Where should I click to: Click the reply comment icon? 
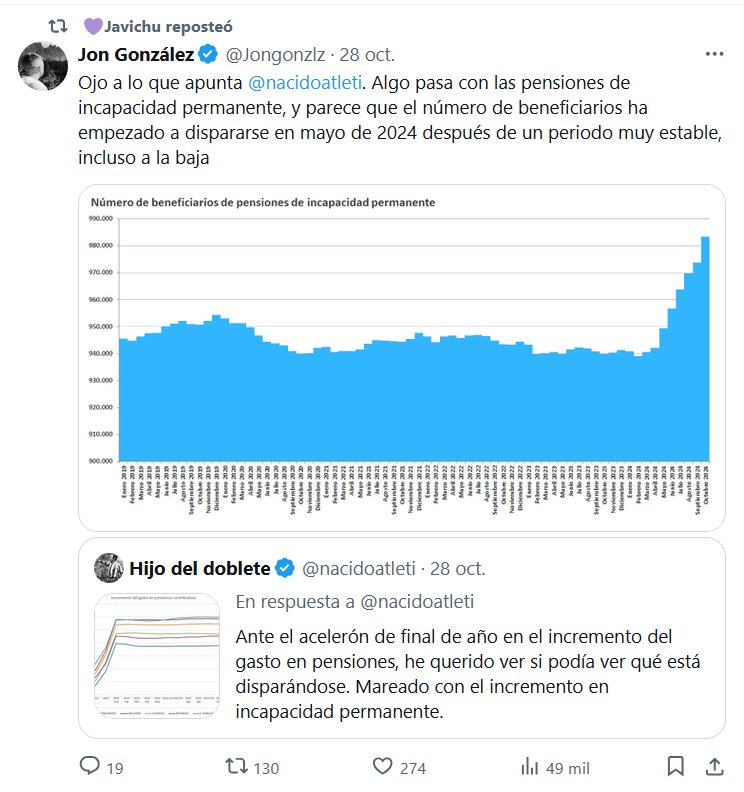[89, 767]
